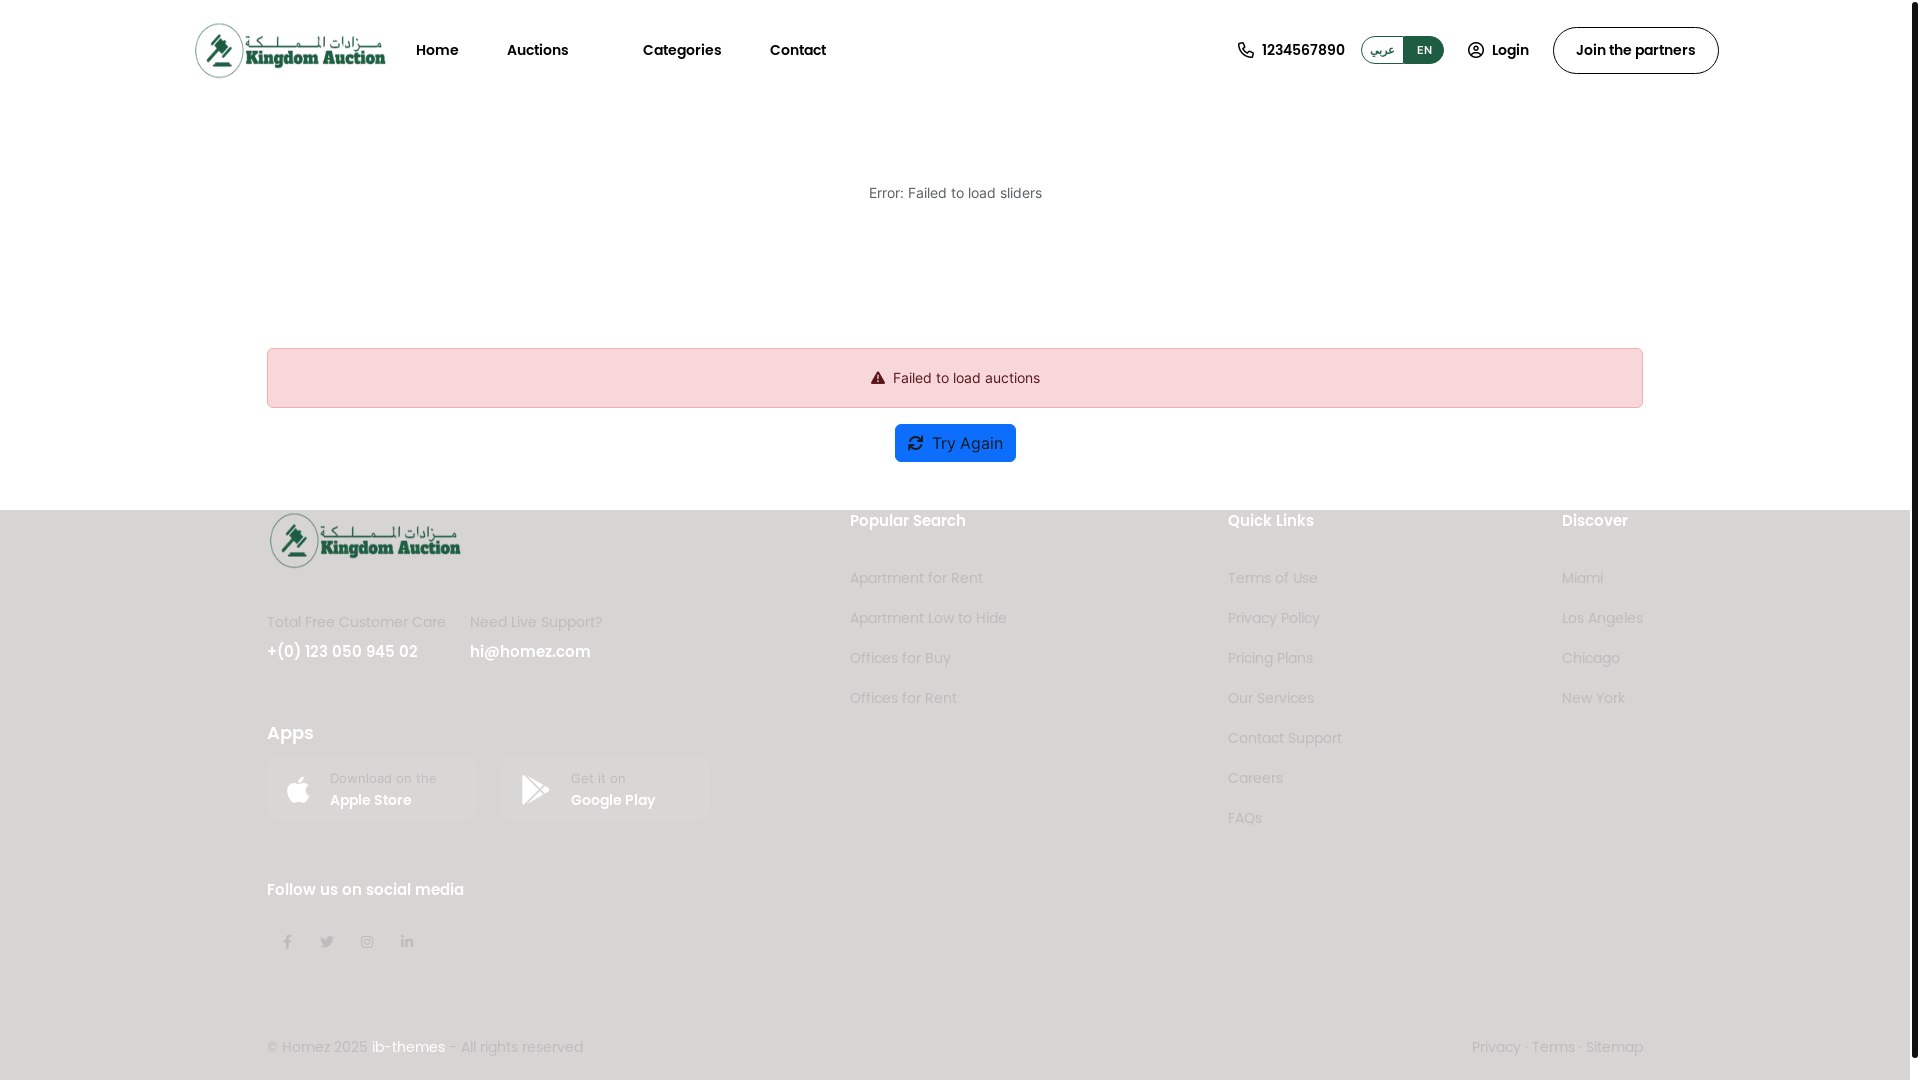Open Offices for Buy link
The width and height of the screenshot is (1920, 1080).
tap(900, 658)
